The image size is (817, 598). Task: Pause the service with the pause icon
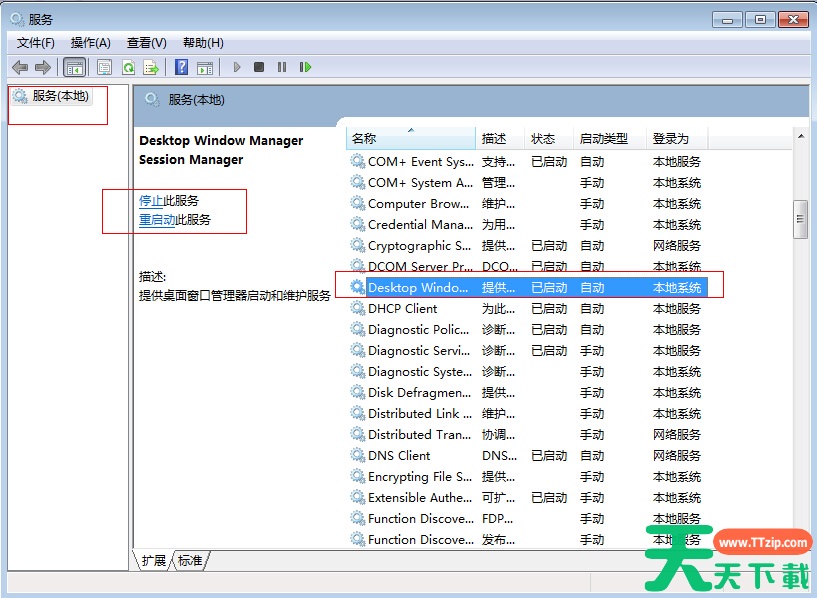pos(281,67)
